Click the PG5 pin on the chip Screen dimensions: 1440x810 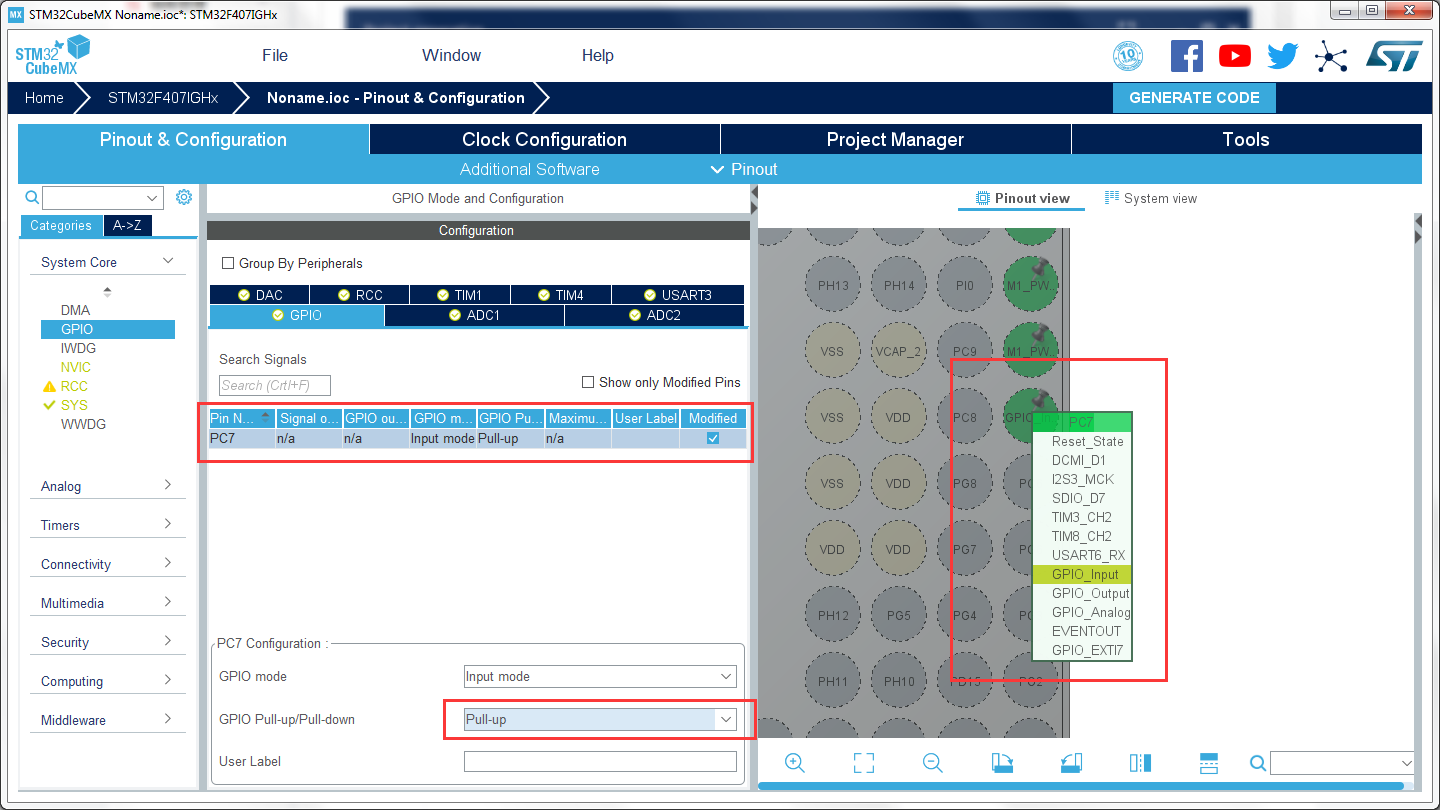point(898,615)
